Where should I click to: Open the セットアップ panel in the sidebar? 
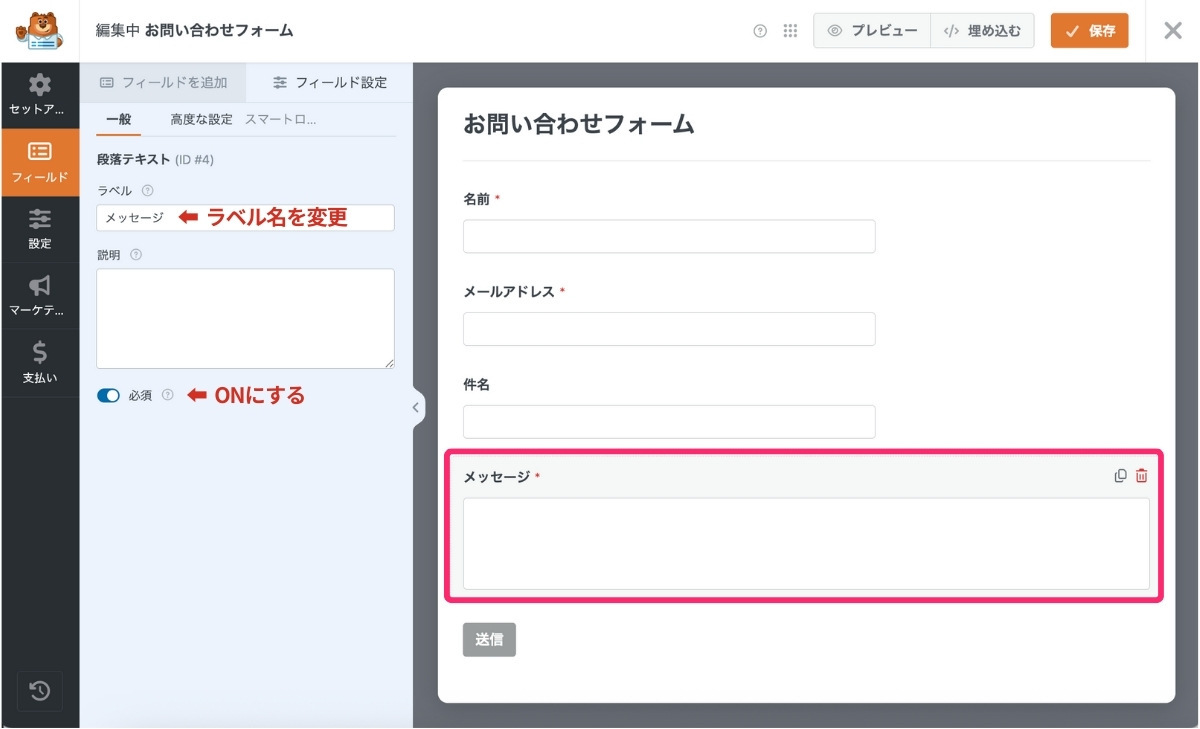tap(39, 94)
